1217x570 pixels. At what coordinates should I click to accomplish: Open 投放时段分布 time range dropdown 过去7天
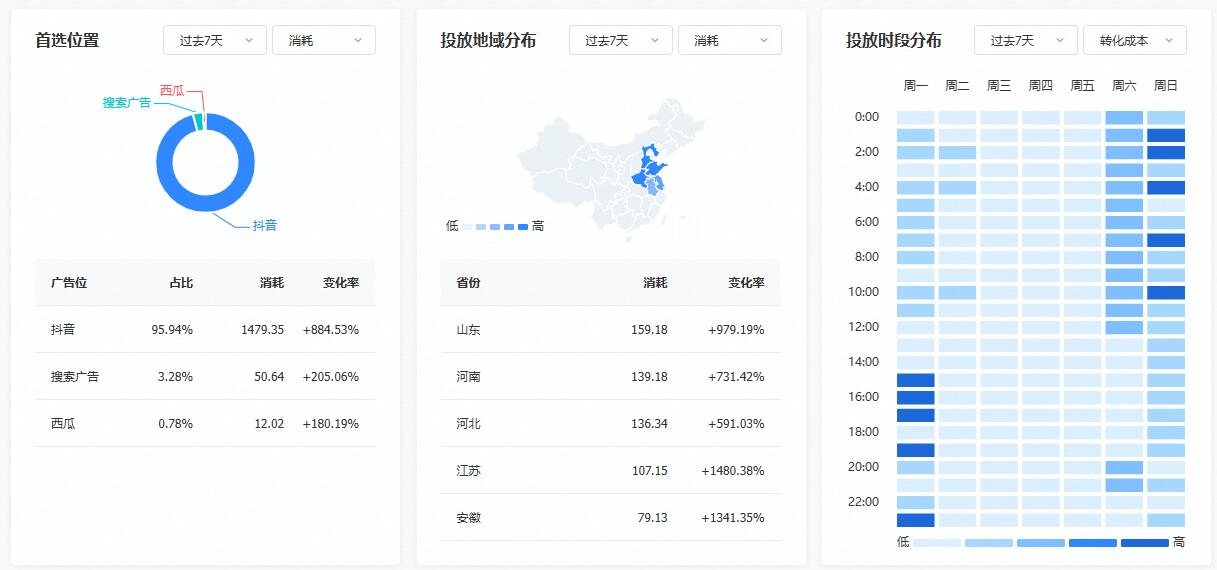click(1026, 40)
